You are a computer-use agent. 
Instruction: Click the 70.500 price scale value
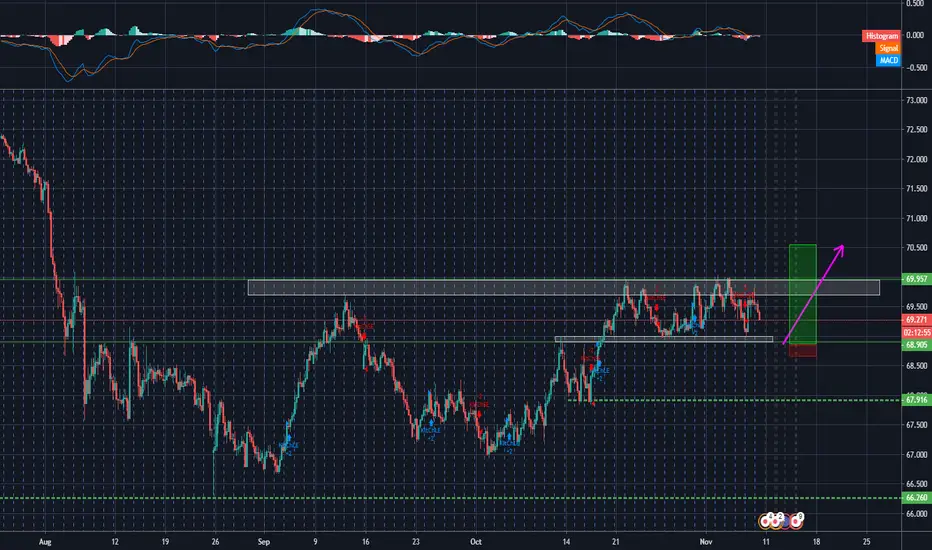(x=917, y=247)
